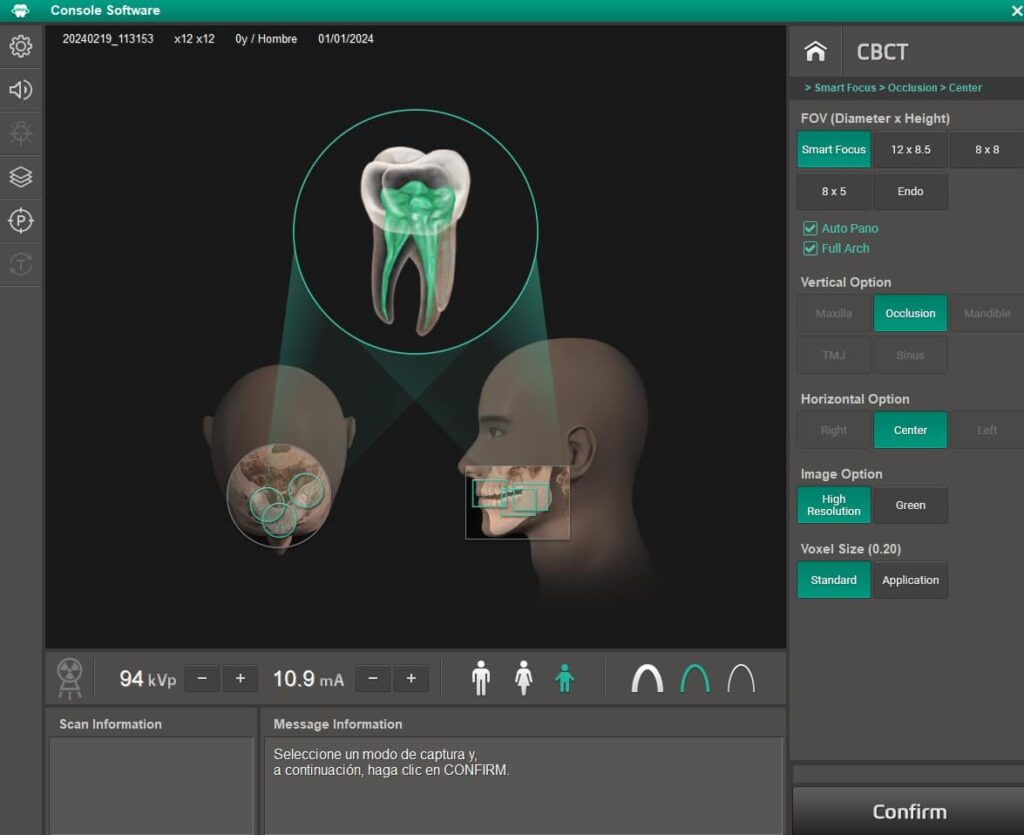Choose the child patient icon
The image size is (1024, 835).
pos(565,678)
